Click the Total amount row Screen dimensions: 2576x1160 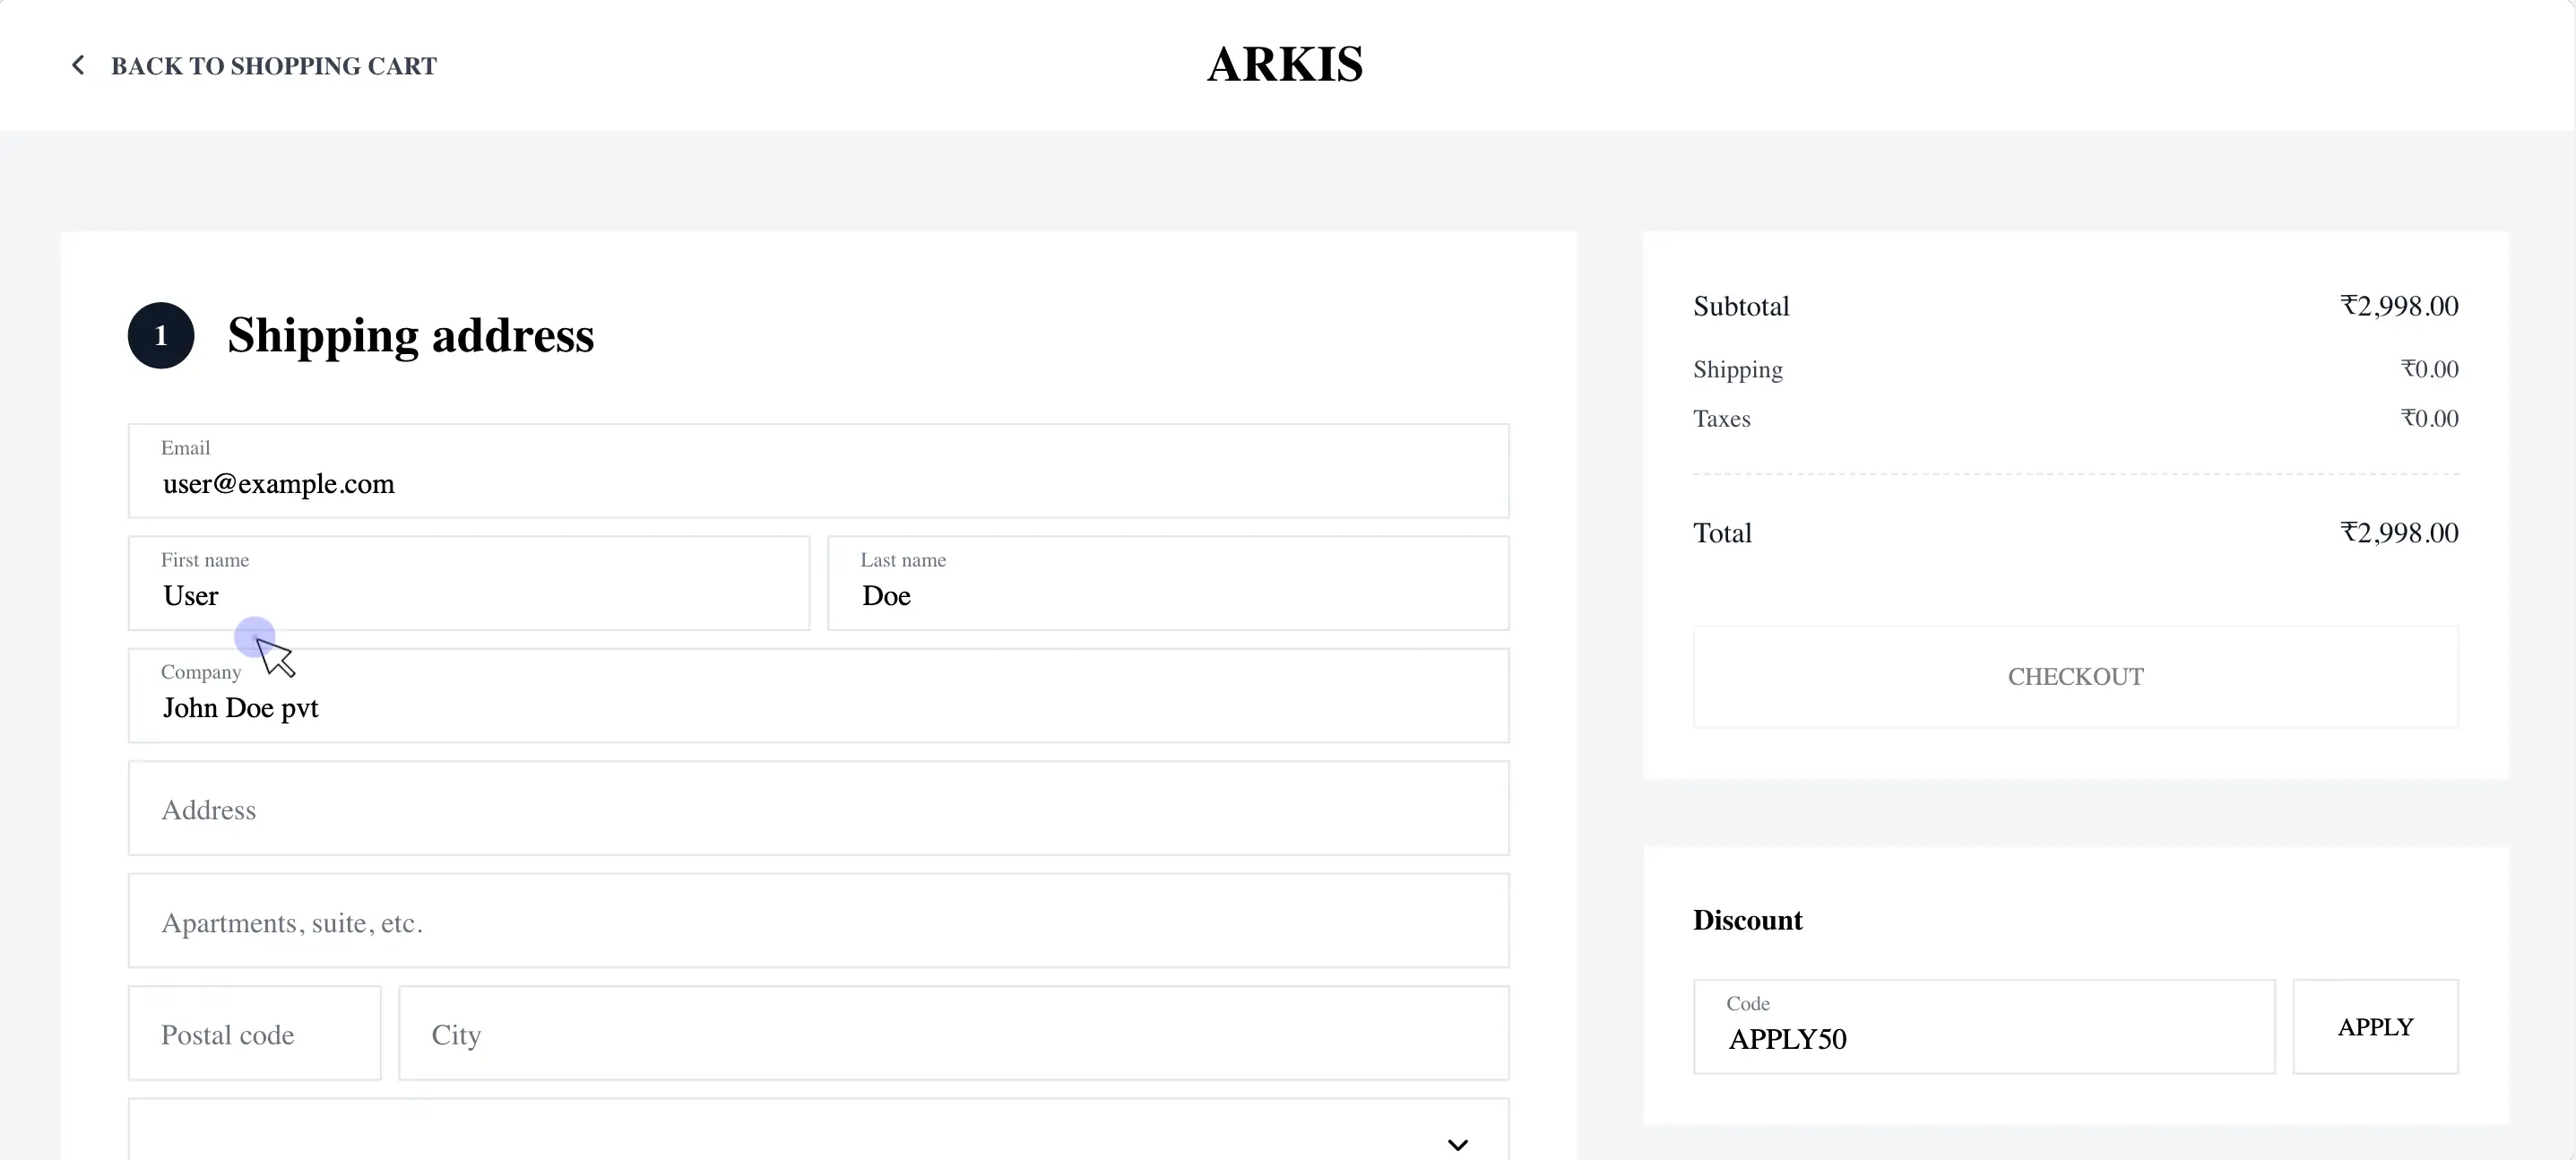coord(2075,532)
